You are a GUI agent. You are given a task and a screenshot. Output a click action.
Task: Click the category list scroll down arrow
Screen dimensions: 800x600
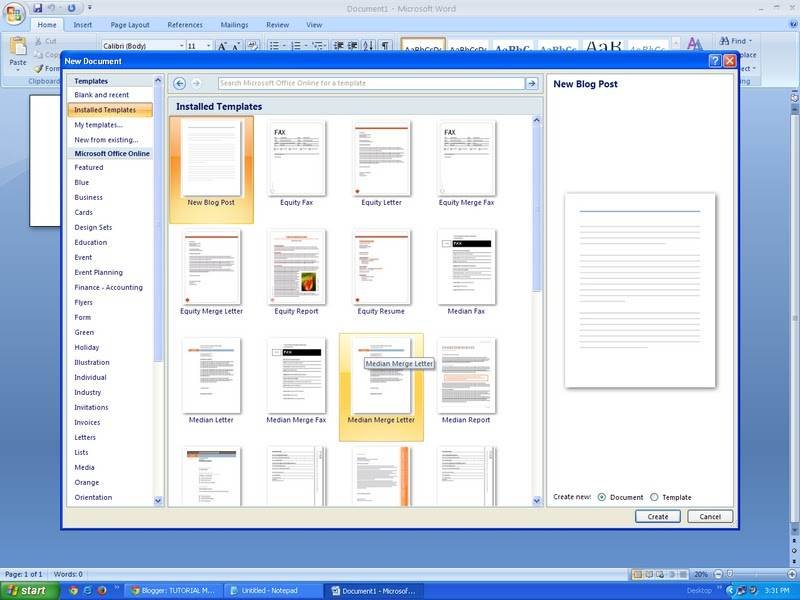point(158,501)
